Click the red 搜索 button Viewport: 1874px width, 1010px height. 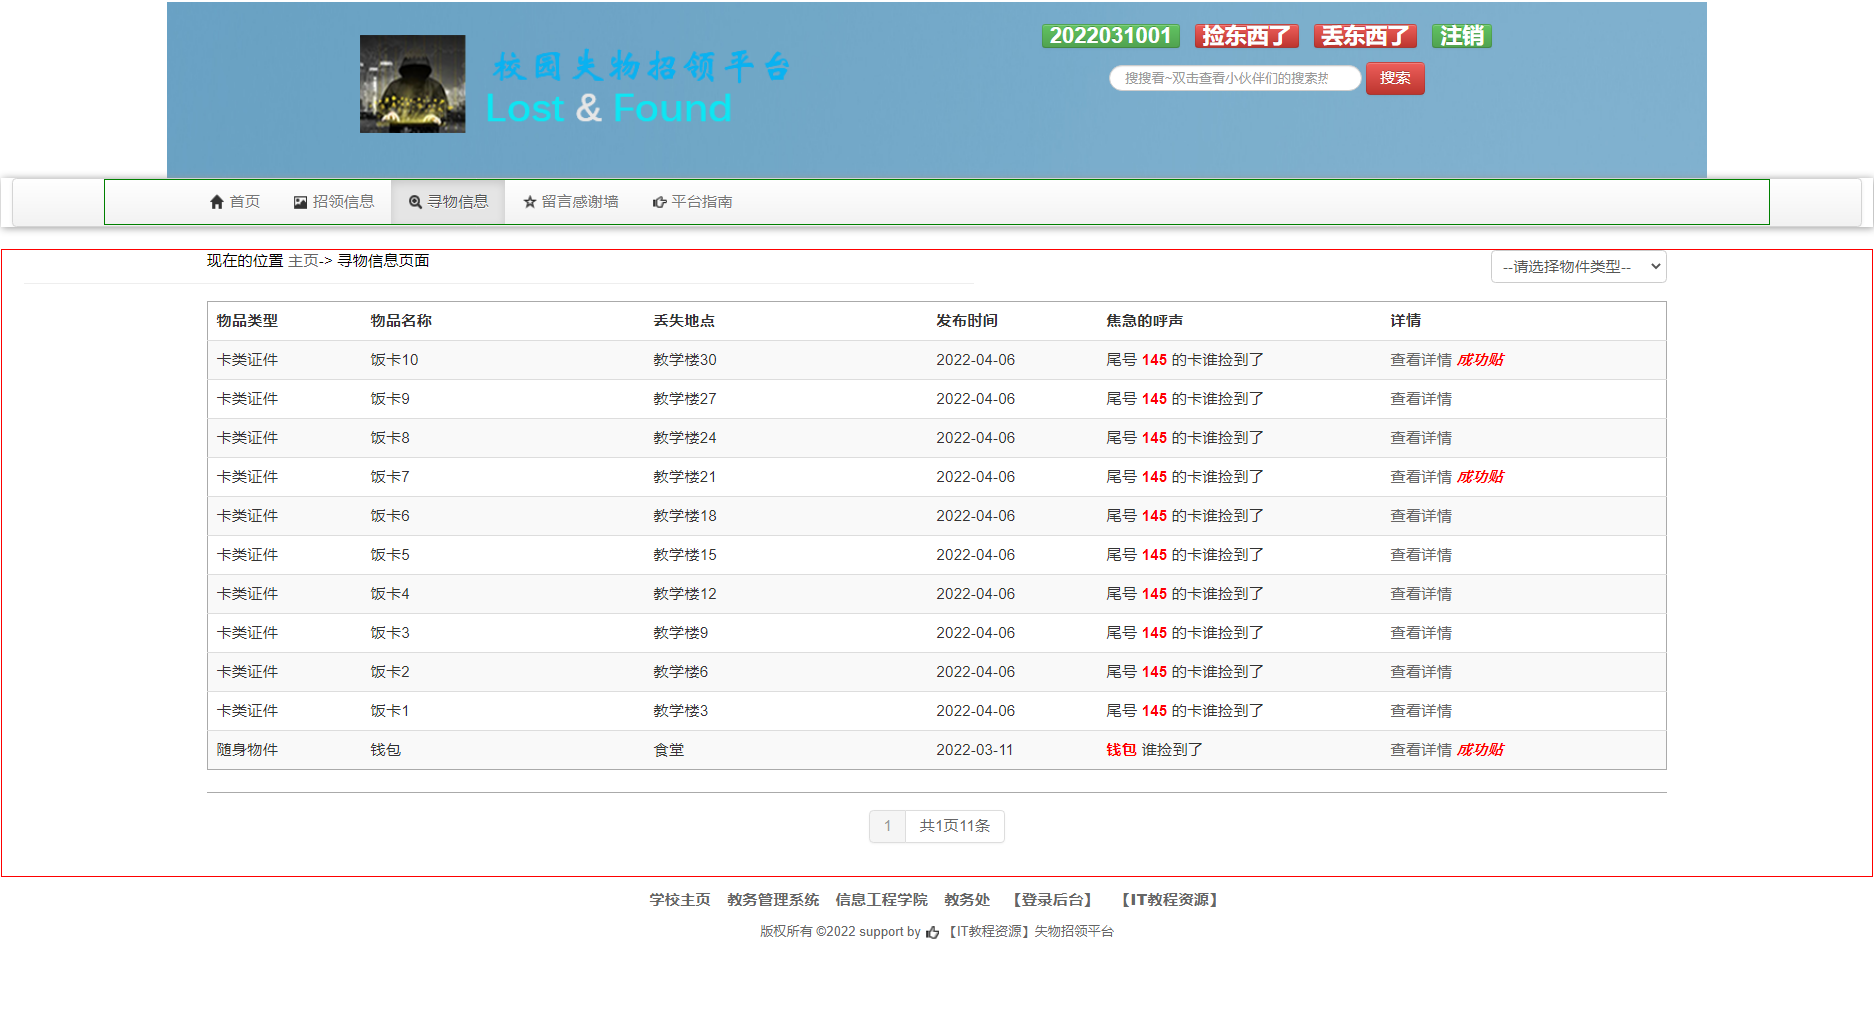[1395, 78]
